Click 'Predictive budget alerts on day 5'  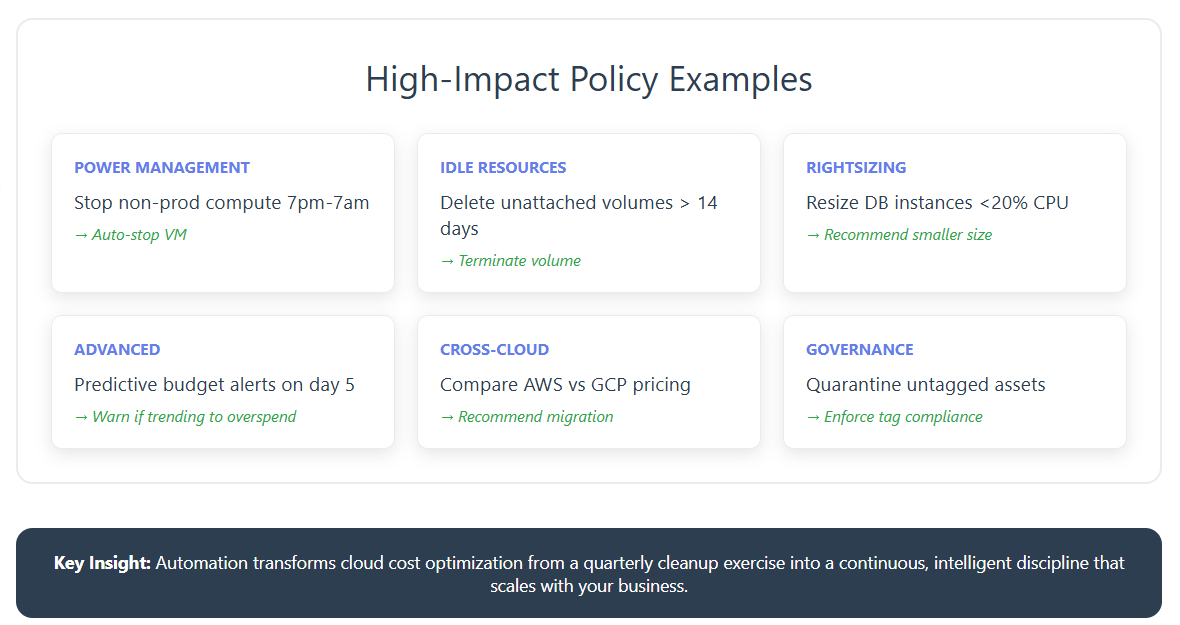[214, 385]
